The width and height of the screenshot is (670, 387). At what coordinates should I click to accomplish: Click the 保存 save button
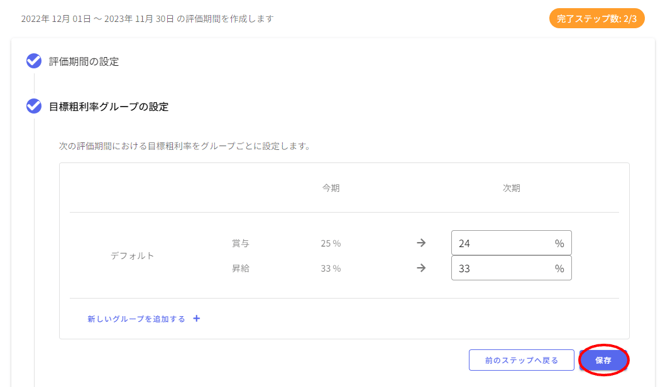603,360
